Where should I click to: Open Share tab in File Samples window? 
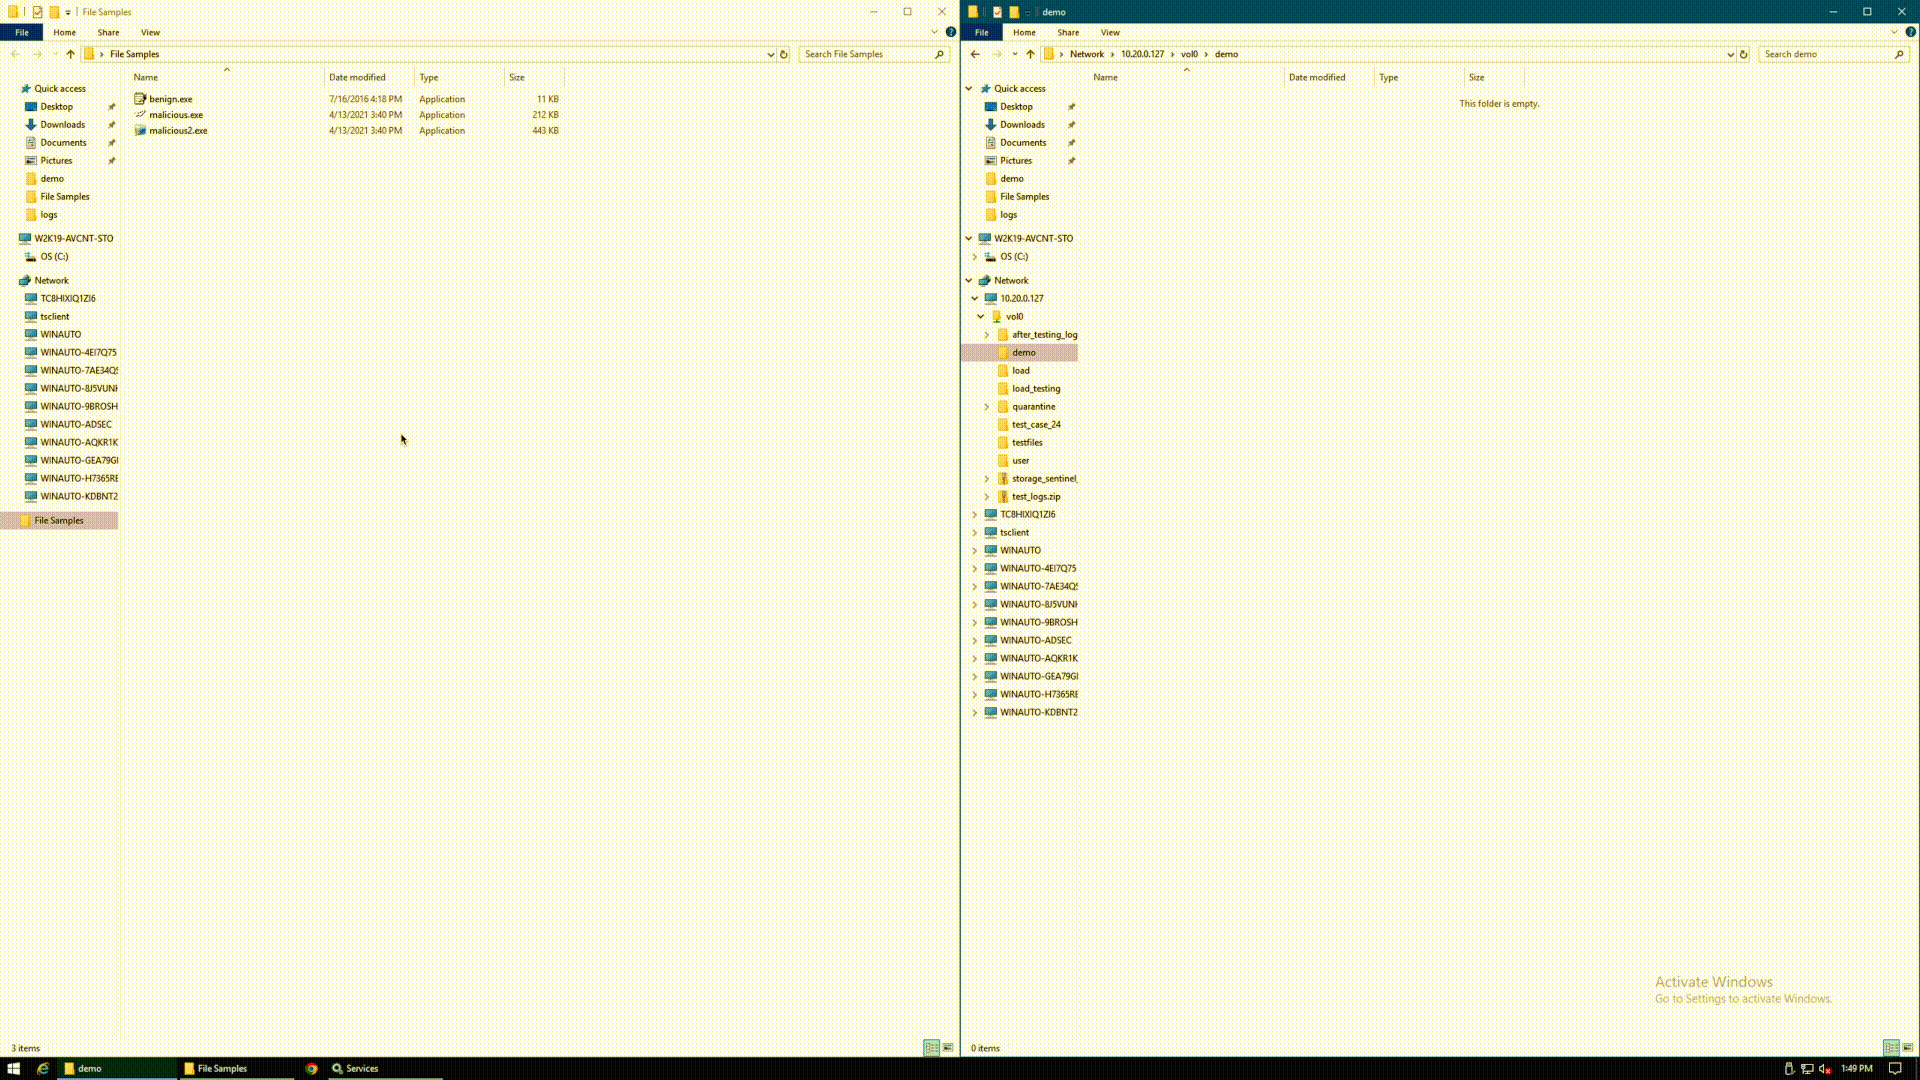coord(108,32)
